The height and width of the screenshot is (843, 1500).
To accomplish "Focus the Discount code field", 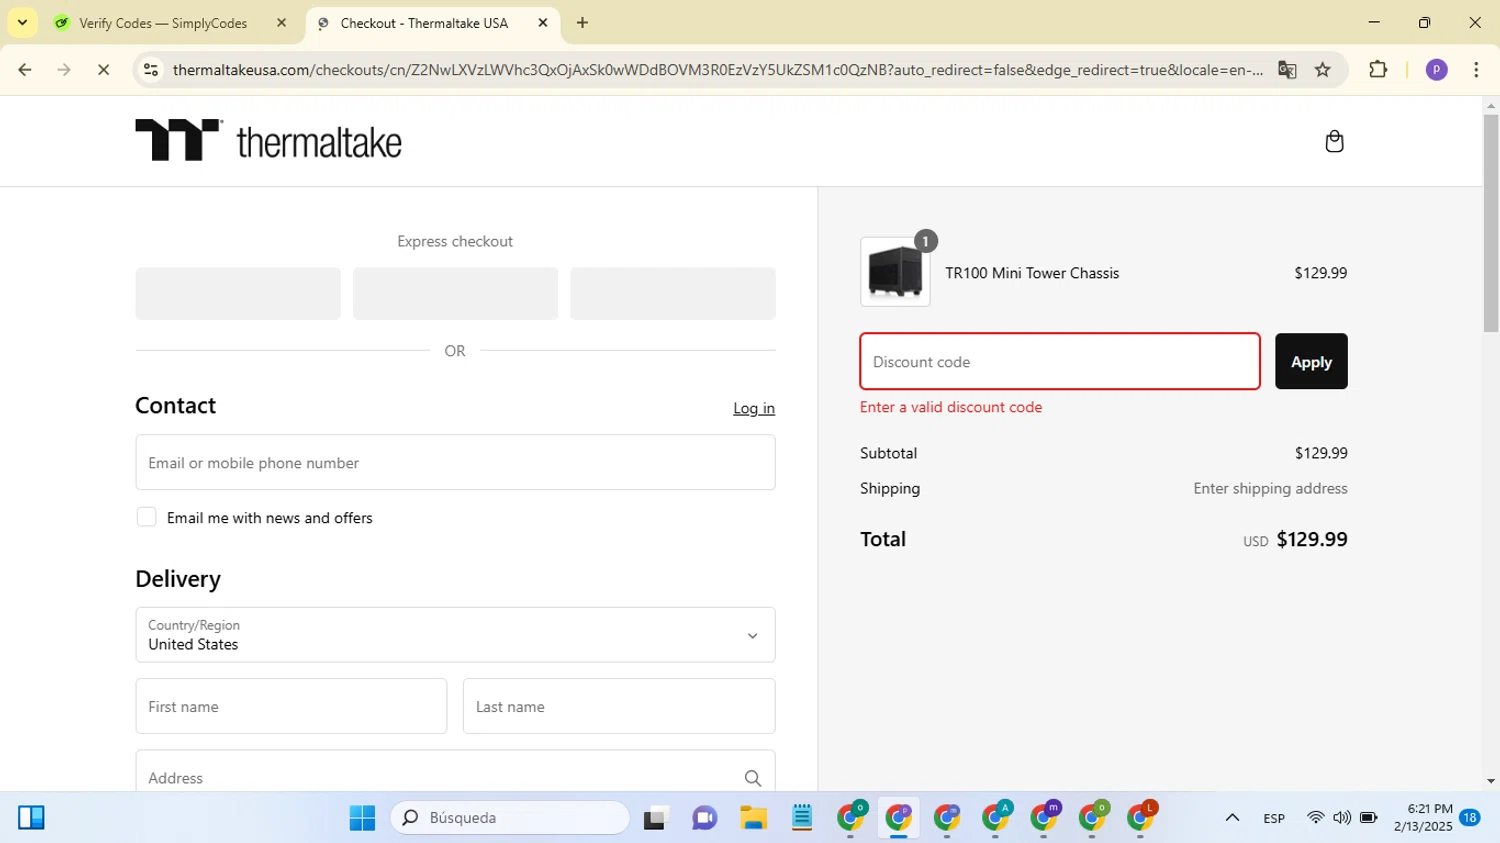I will [x=1060, y=361].
